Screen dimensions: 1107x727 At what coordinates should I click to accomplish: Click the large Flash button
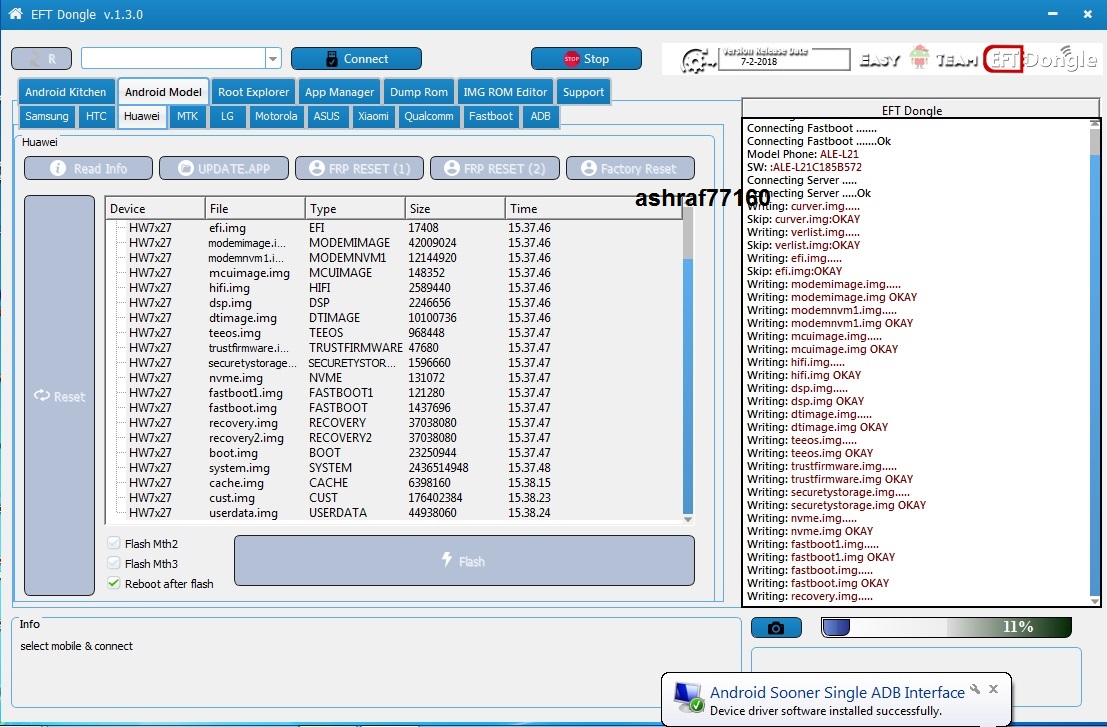(464, 560)
